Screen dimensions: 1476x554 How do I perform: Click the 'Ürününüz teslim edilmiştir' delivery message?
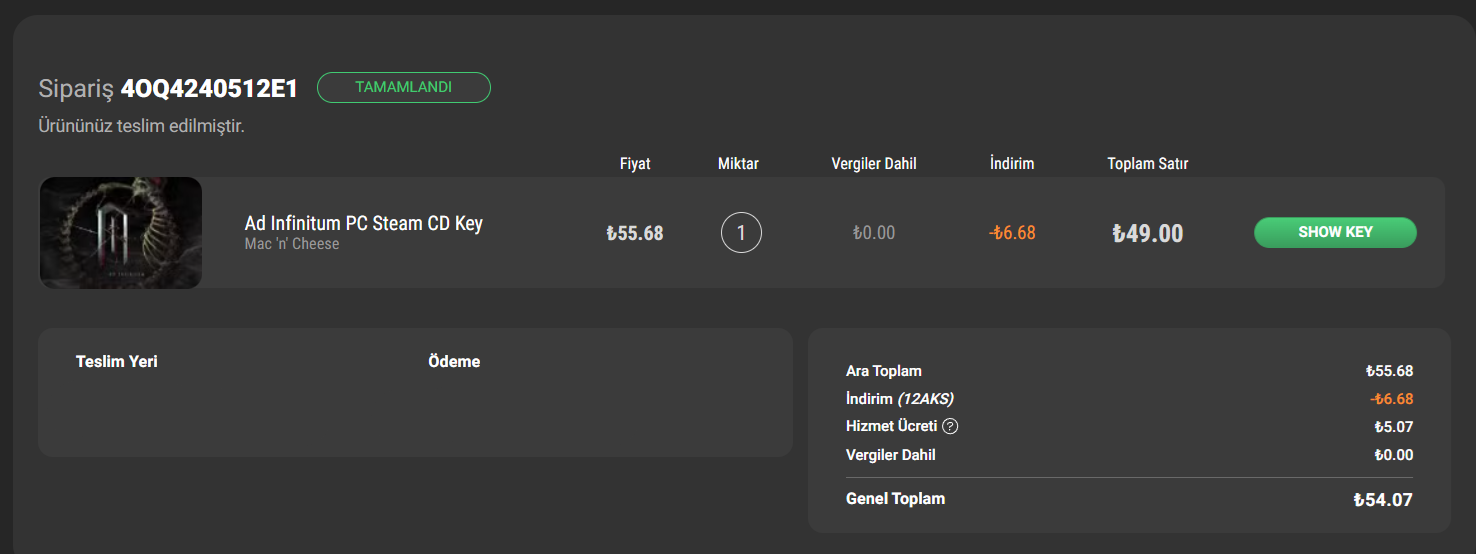coord(141,127)
